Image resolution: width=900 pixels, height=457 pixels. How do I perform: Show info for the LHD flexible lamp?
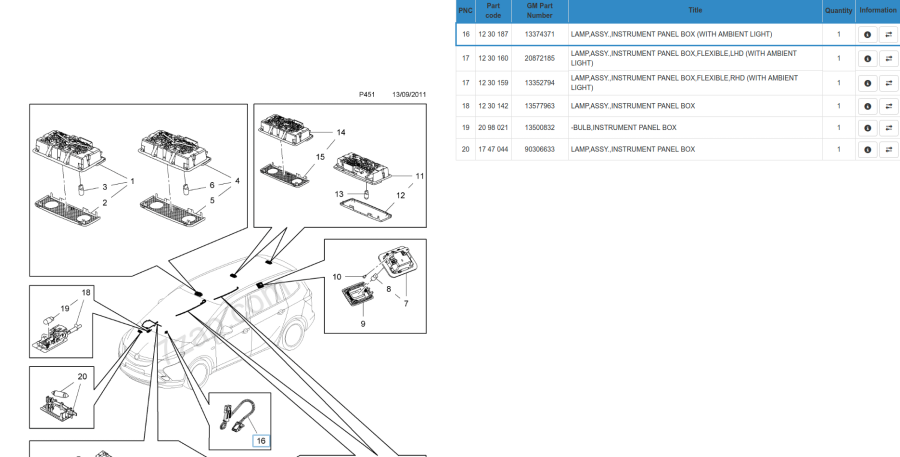(x=867, y=59)
